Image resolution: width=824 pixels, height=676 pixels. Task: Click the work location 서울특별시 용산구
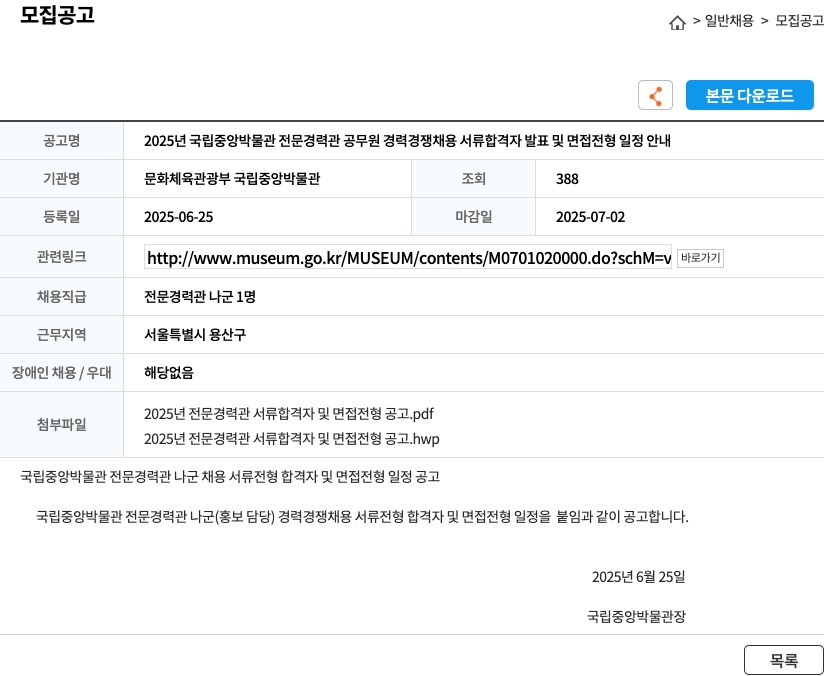coord(195,335)
